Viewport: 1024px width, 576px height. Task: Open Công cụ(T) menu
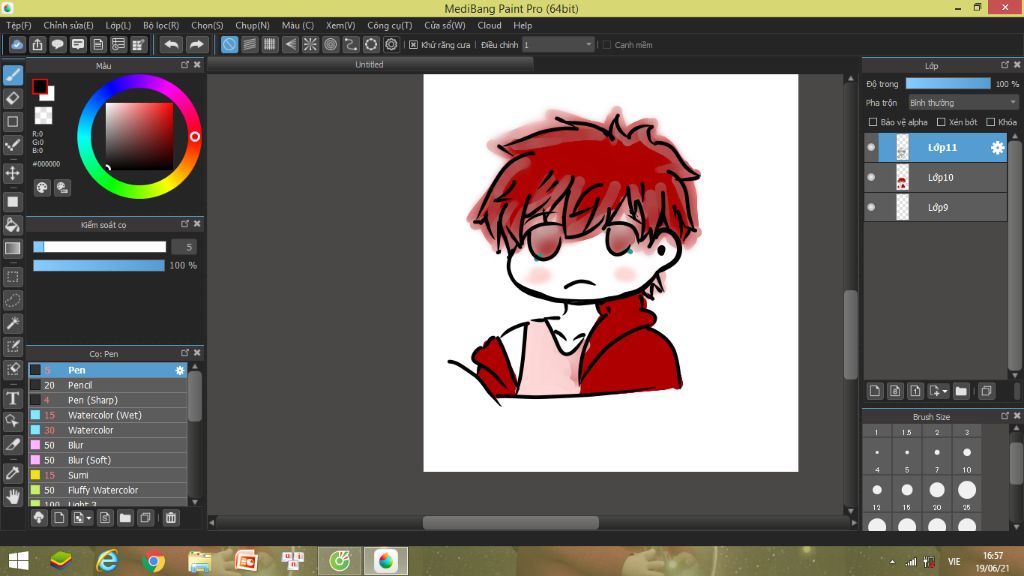click(389, 25)
